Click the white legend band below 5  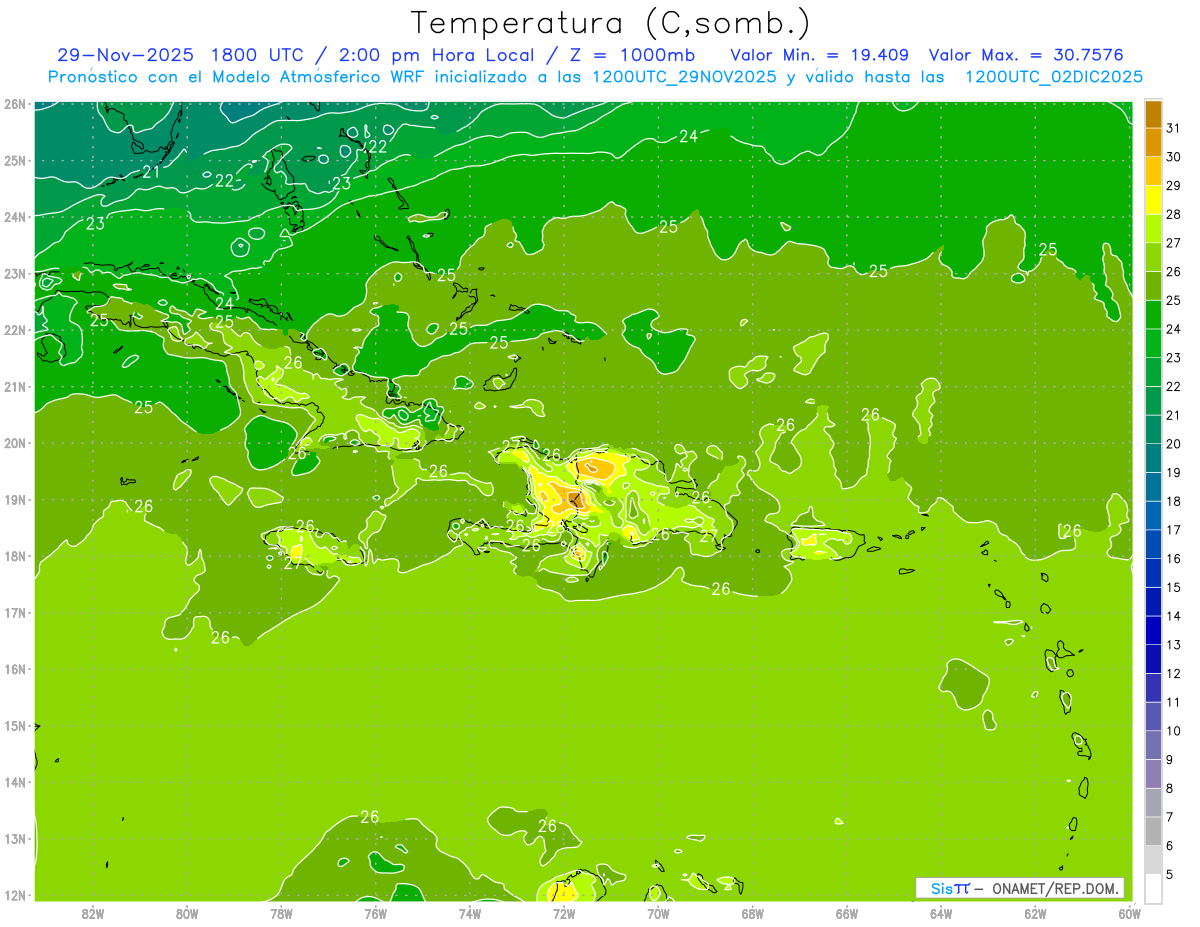point(1153,888)
